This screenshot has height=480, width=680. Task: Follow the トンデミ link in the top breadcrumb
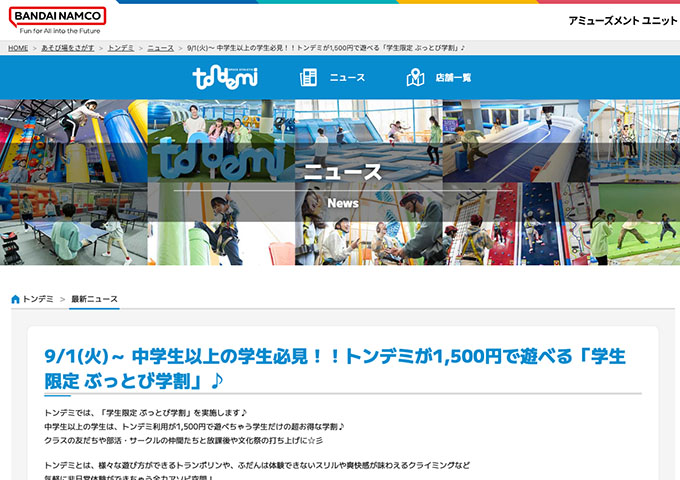[121, 48]
